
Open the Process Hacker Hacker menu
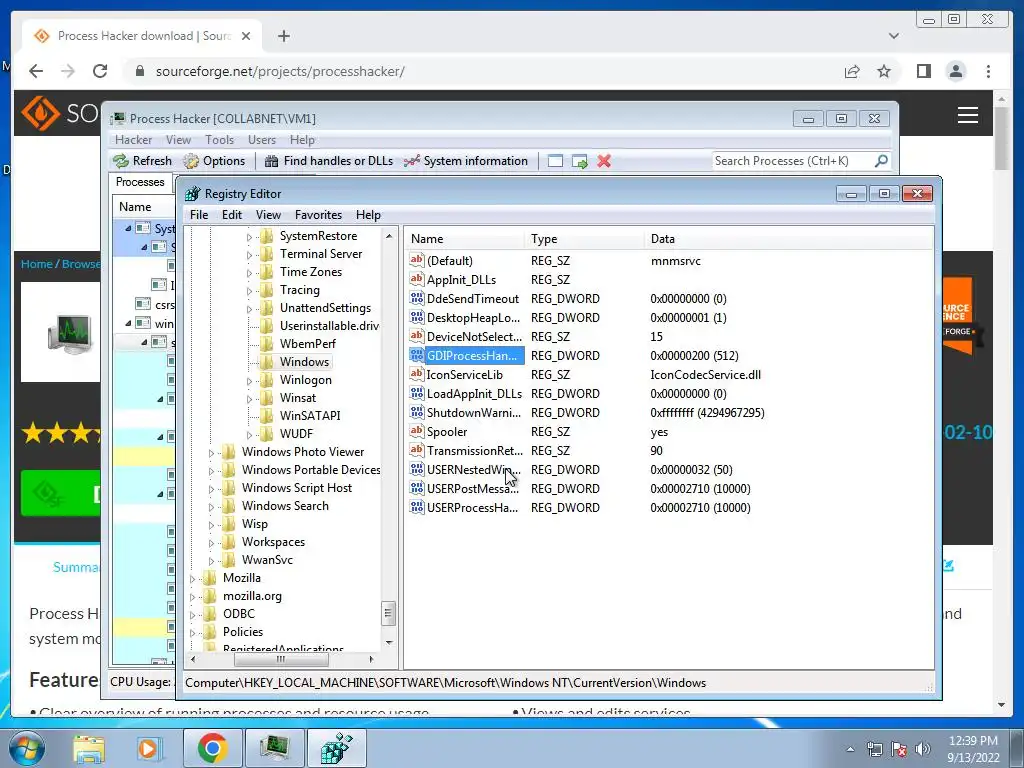click(133, 140)
